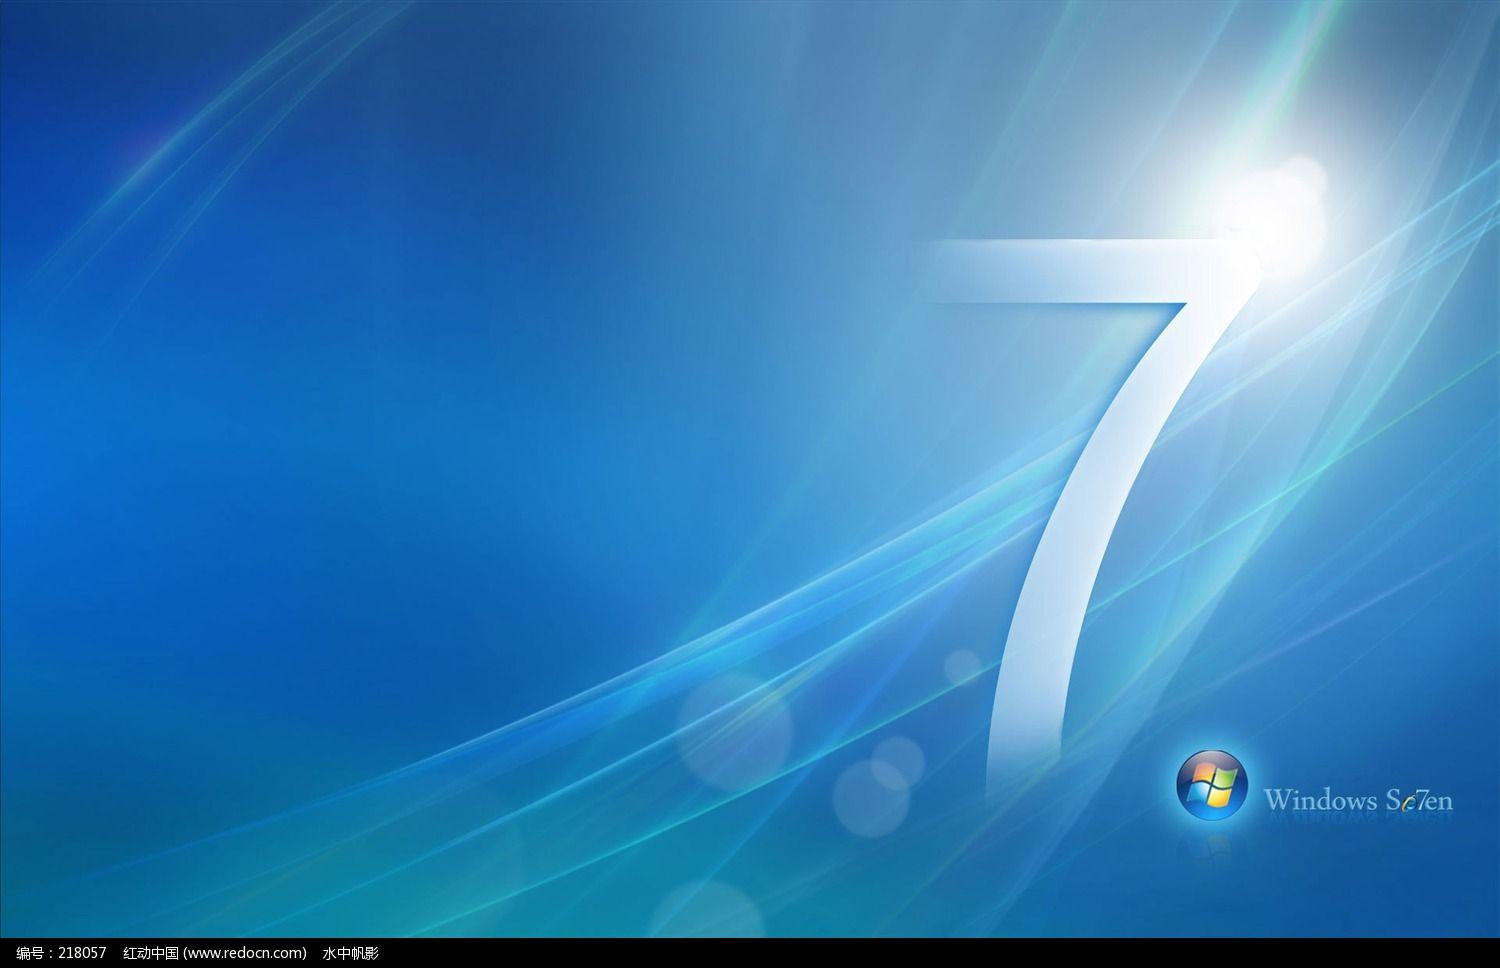Click the 编号 label in footer
The width and height of the screenshot is (1500, 968).
tap(31, 953)
